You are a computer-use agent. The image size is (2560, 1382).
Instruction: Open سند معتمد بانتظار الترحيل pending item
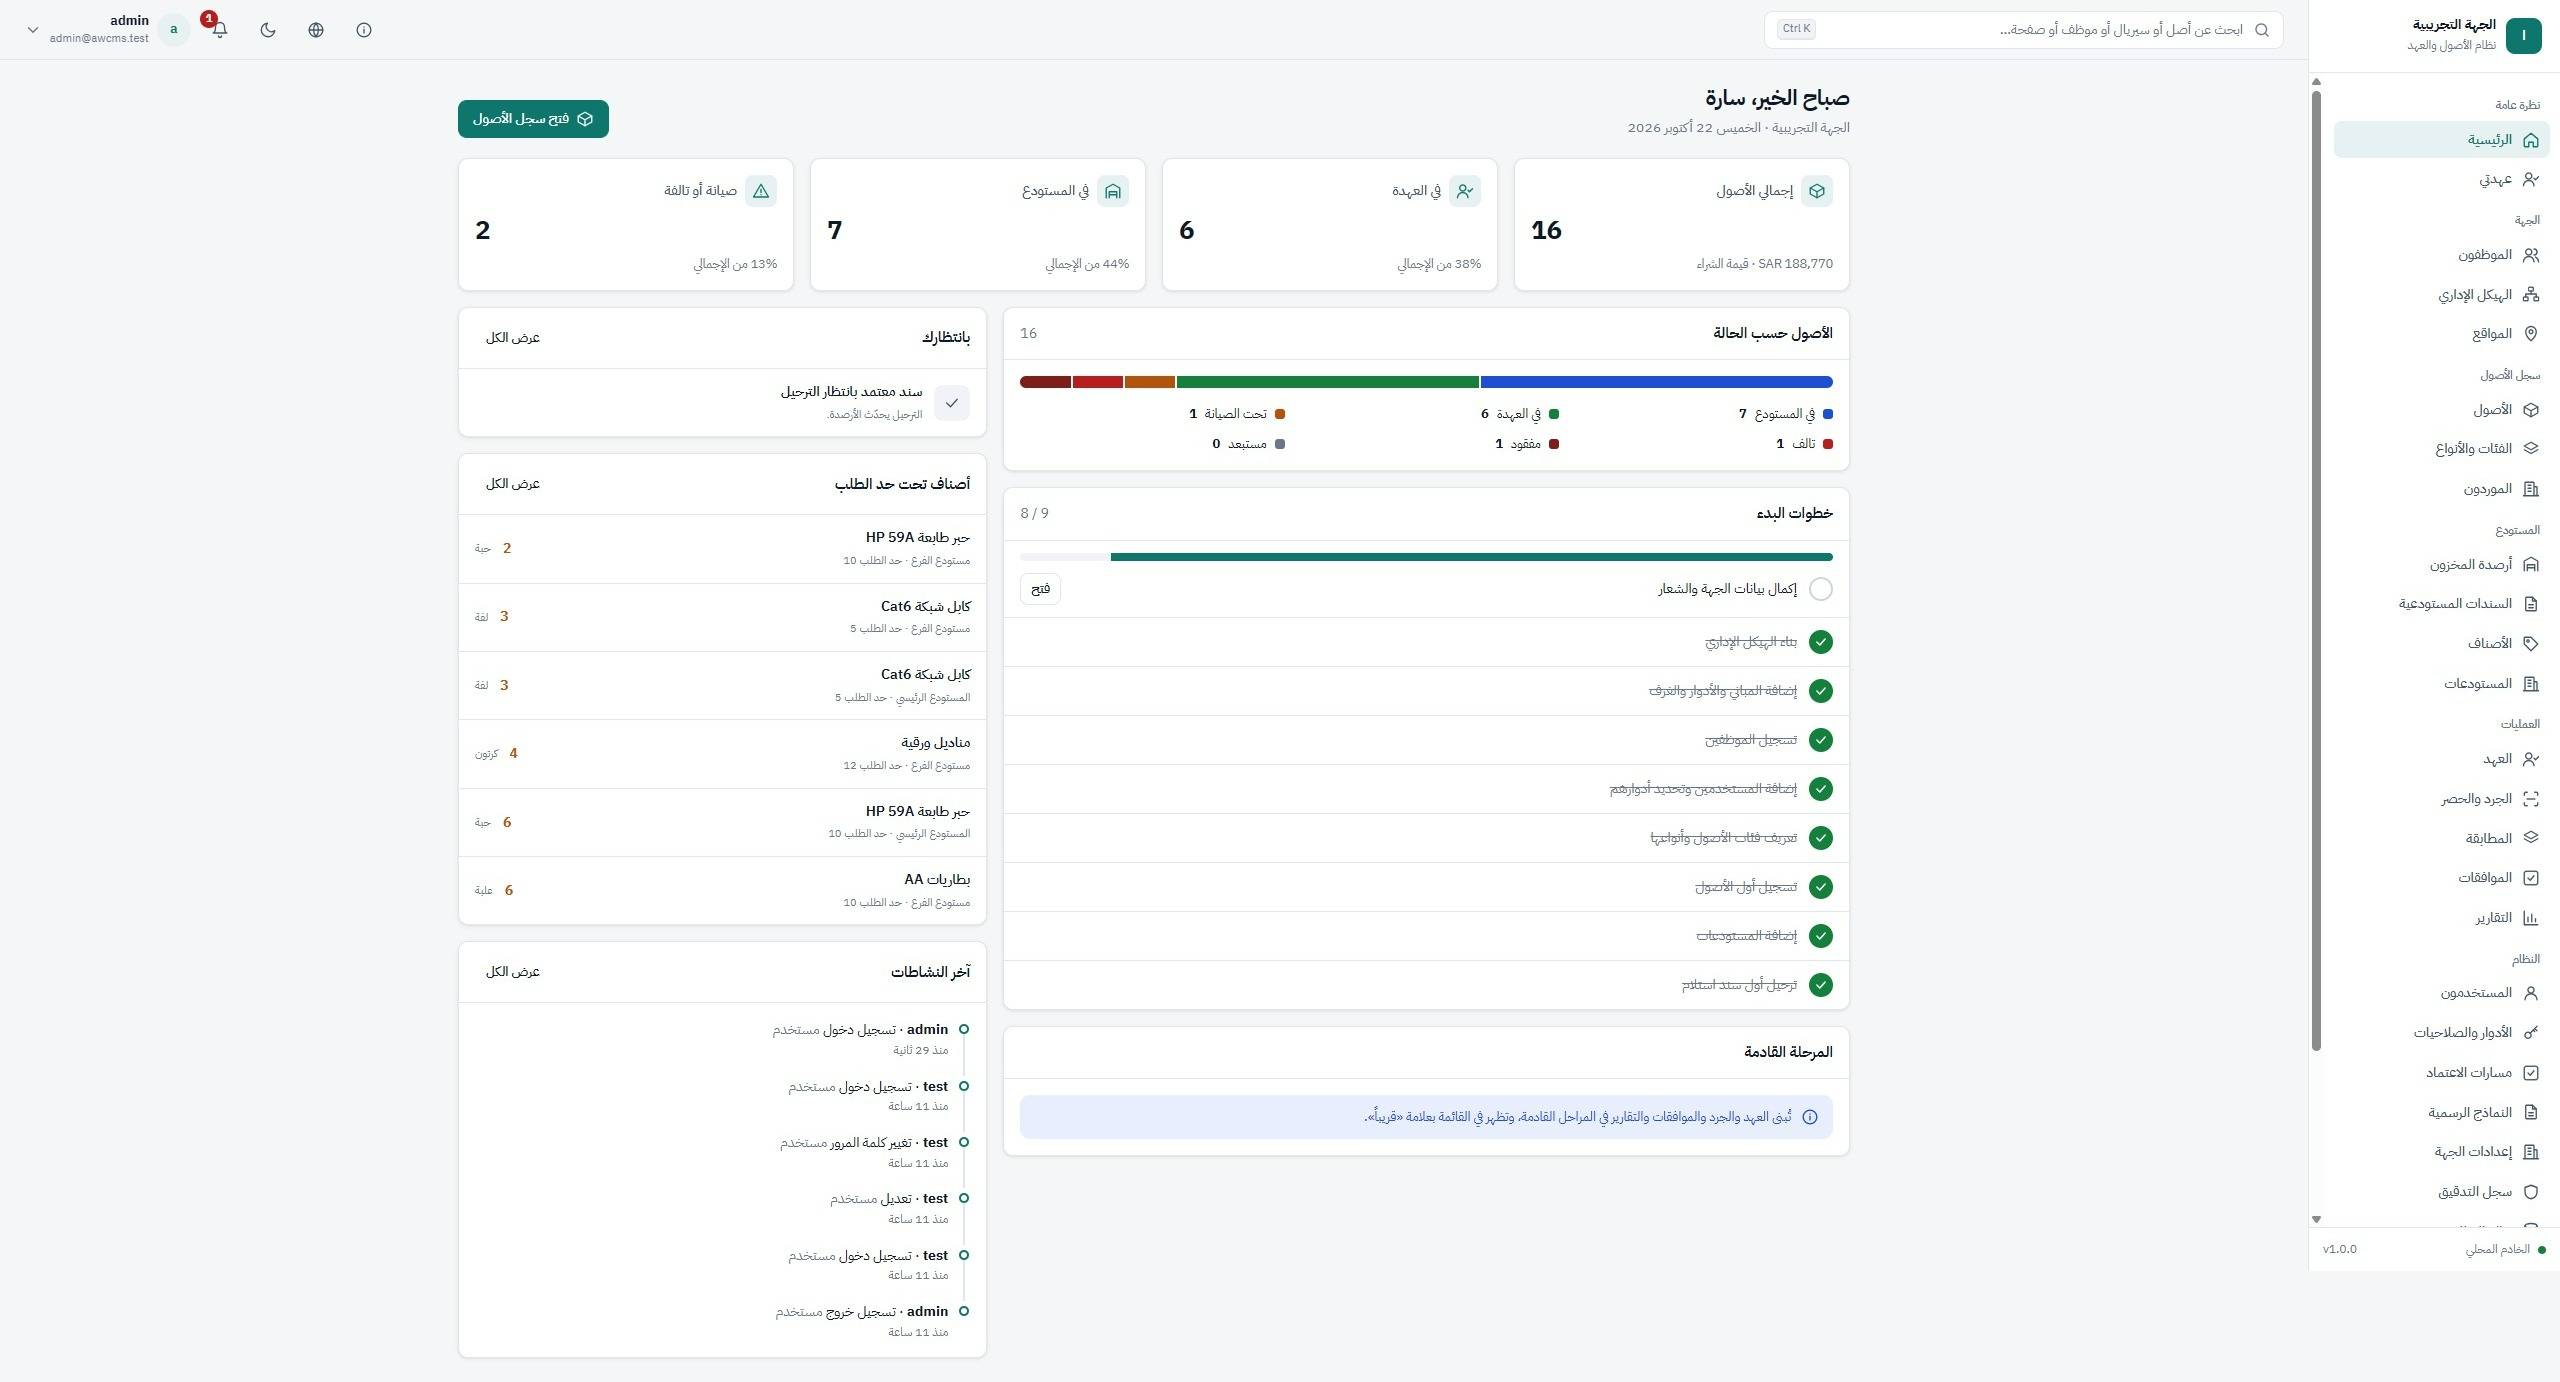[722, 403]
